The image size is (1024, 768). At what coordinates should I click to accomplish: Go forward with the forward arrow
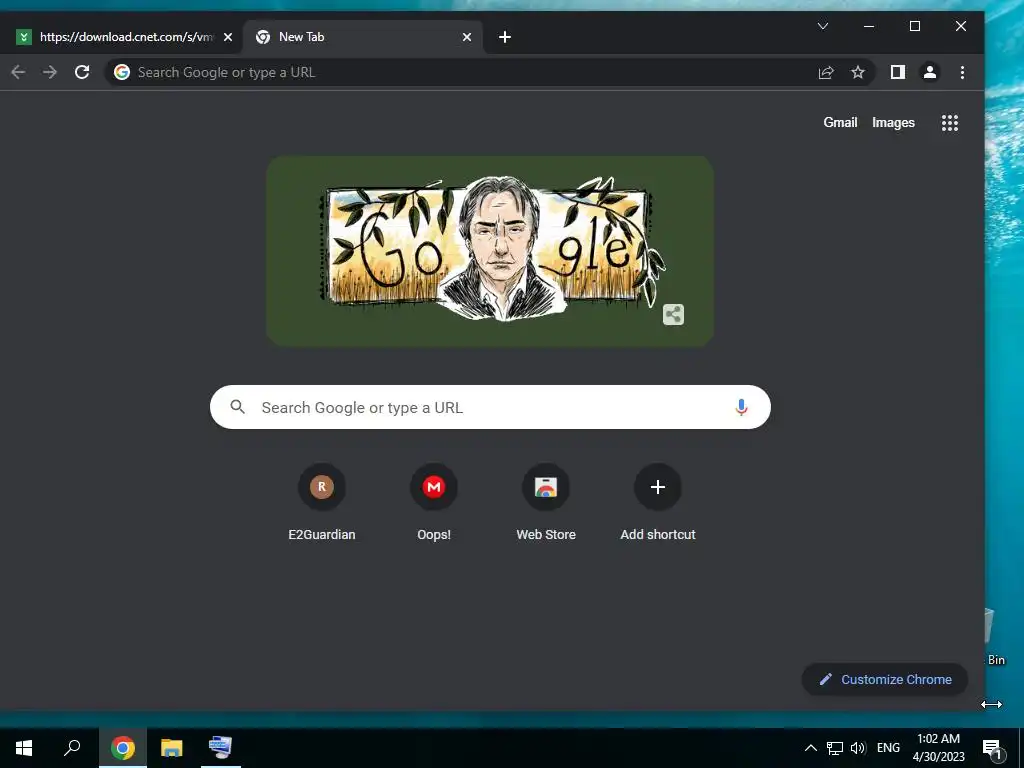(x=50, y=72)
